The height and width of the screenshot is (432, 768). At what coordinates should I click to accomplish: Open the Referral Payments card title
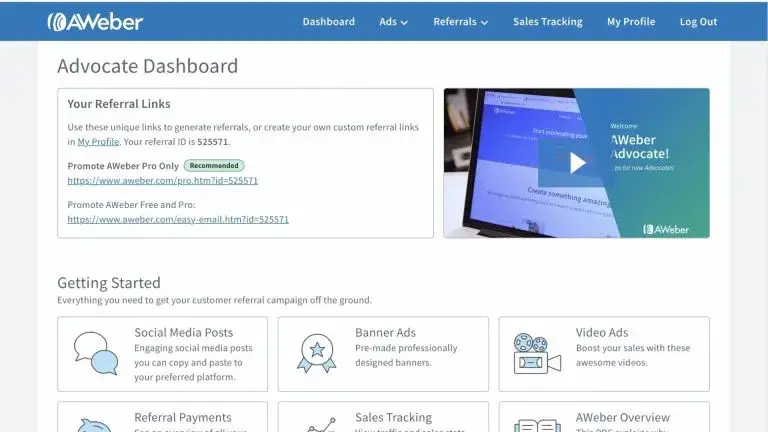point(183,417)
